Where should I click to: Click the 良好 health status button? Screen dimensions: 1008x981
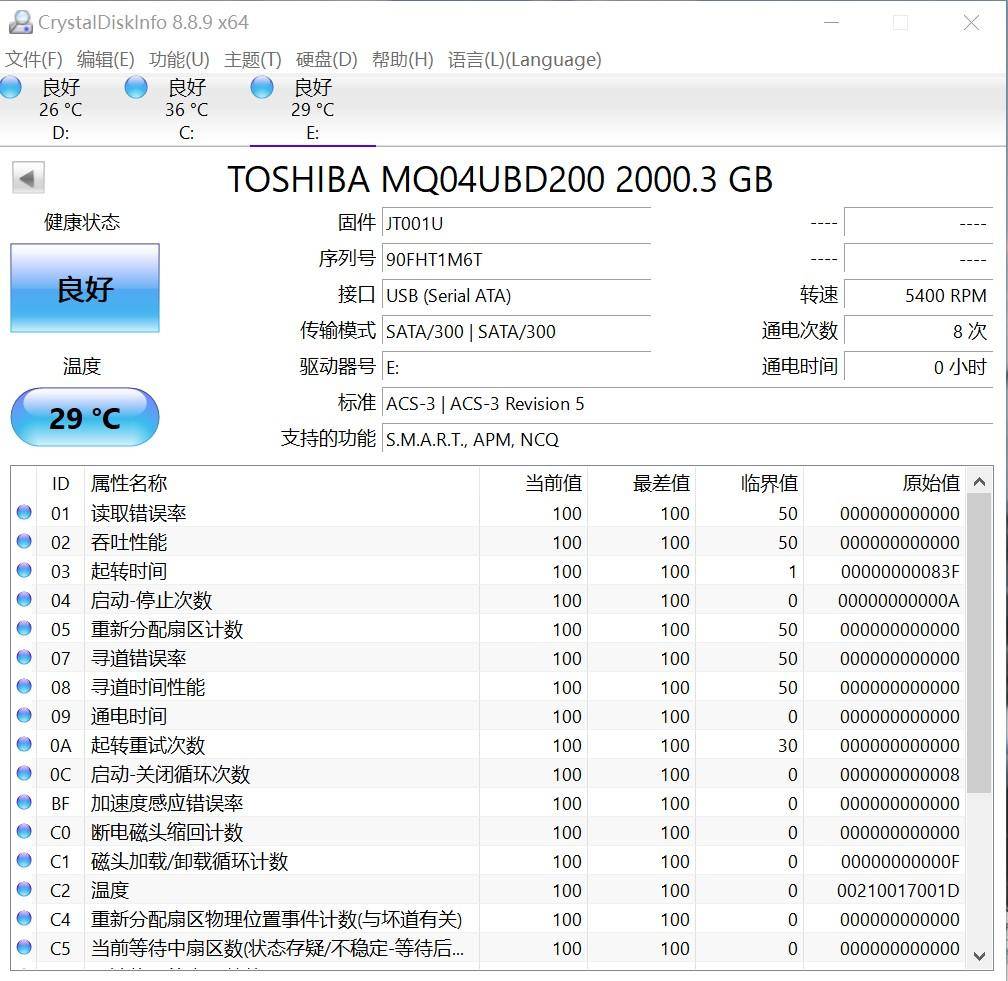[85, 289]
